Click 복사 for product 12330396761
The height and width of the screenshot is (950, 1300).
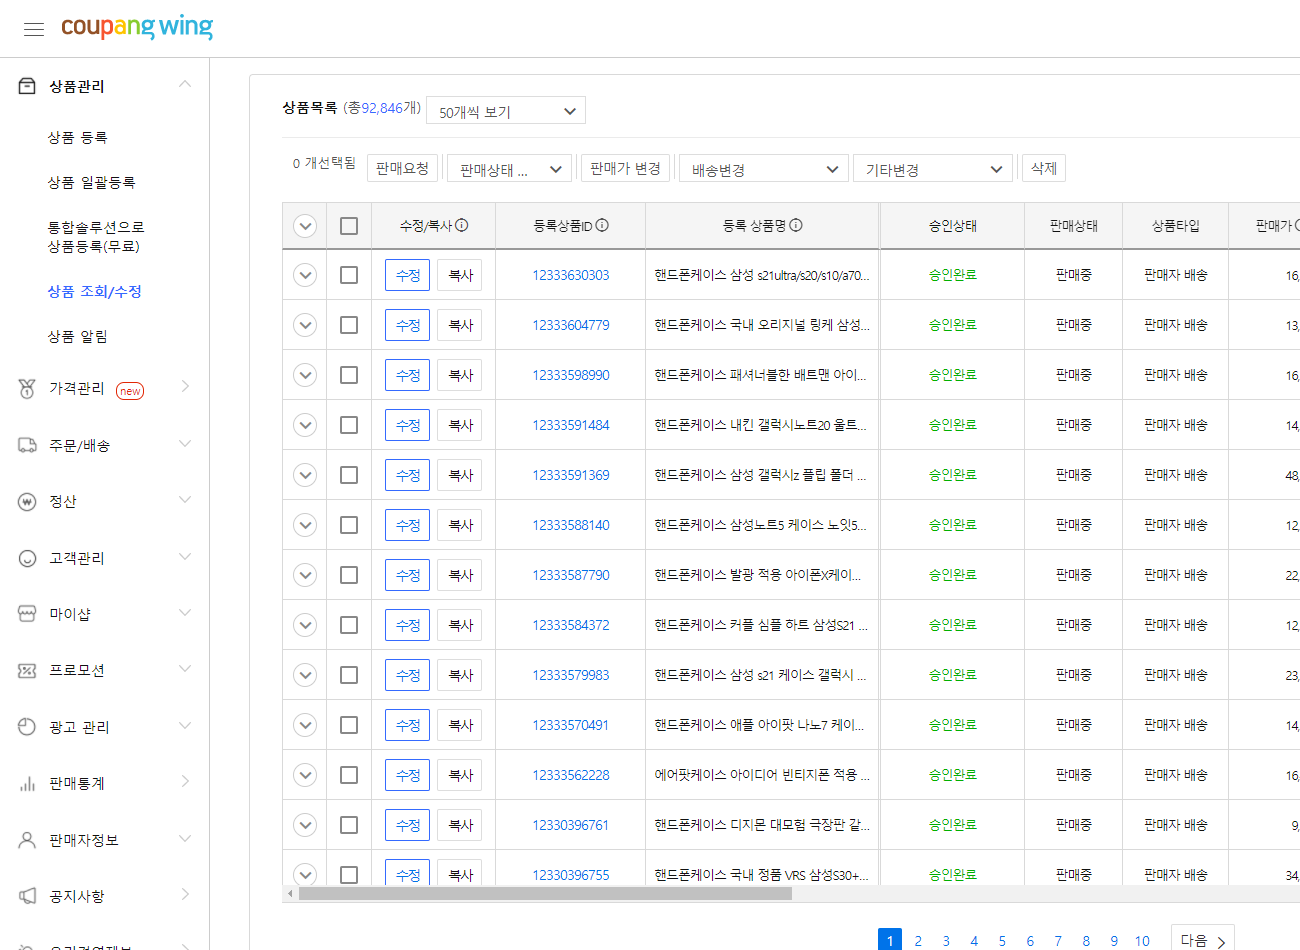coord(460,825)
